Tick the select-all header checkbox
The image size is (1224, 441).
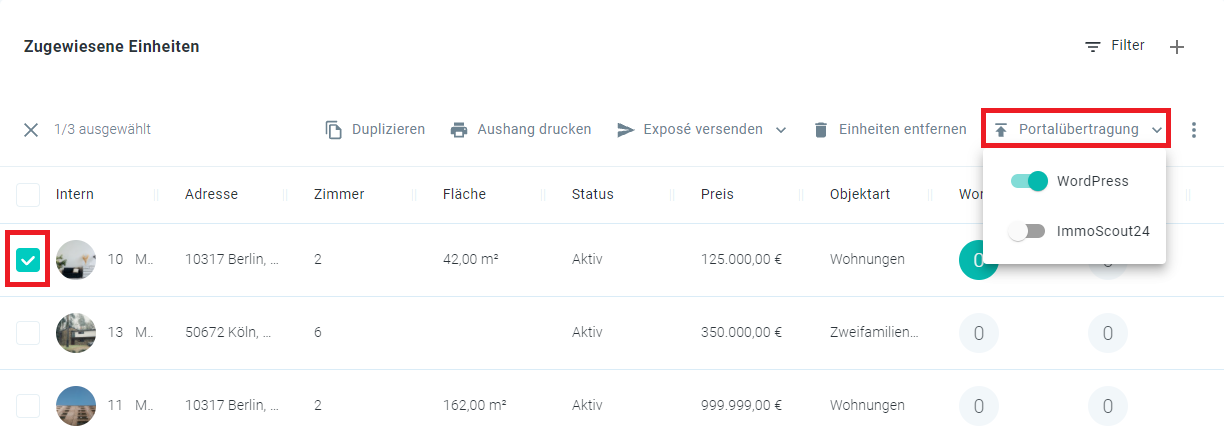tap(28, 194)
